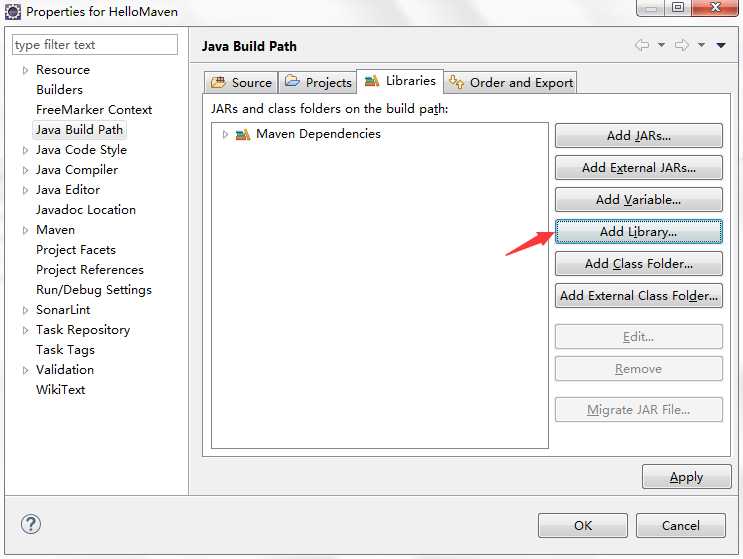Image resolution: width=743 pixels, height=559 pixels.
Task: Close the Properties dialog window
Action: (x=716, y=8)
